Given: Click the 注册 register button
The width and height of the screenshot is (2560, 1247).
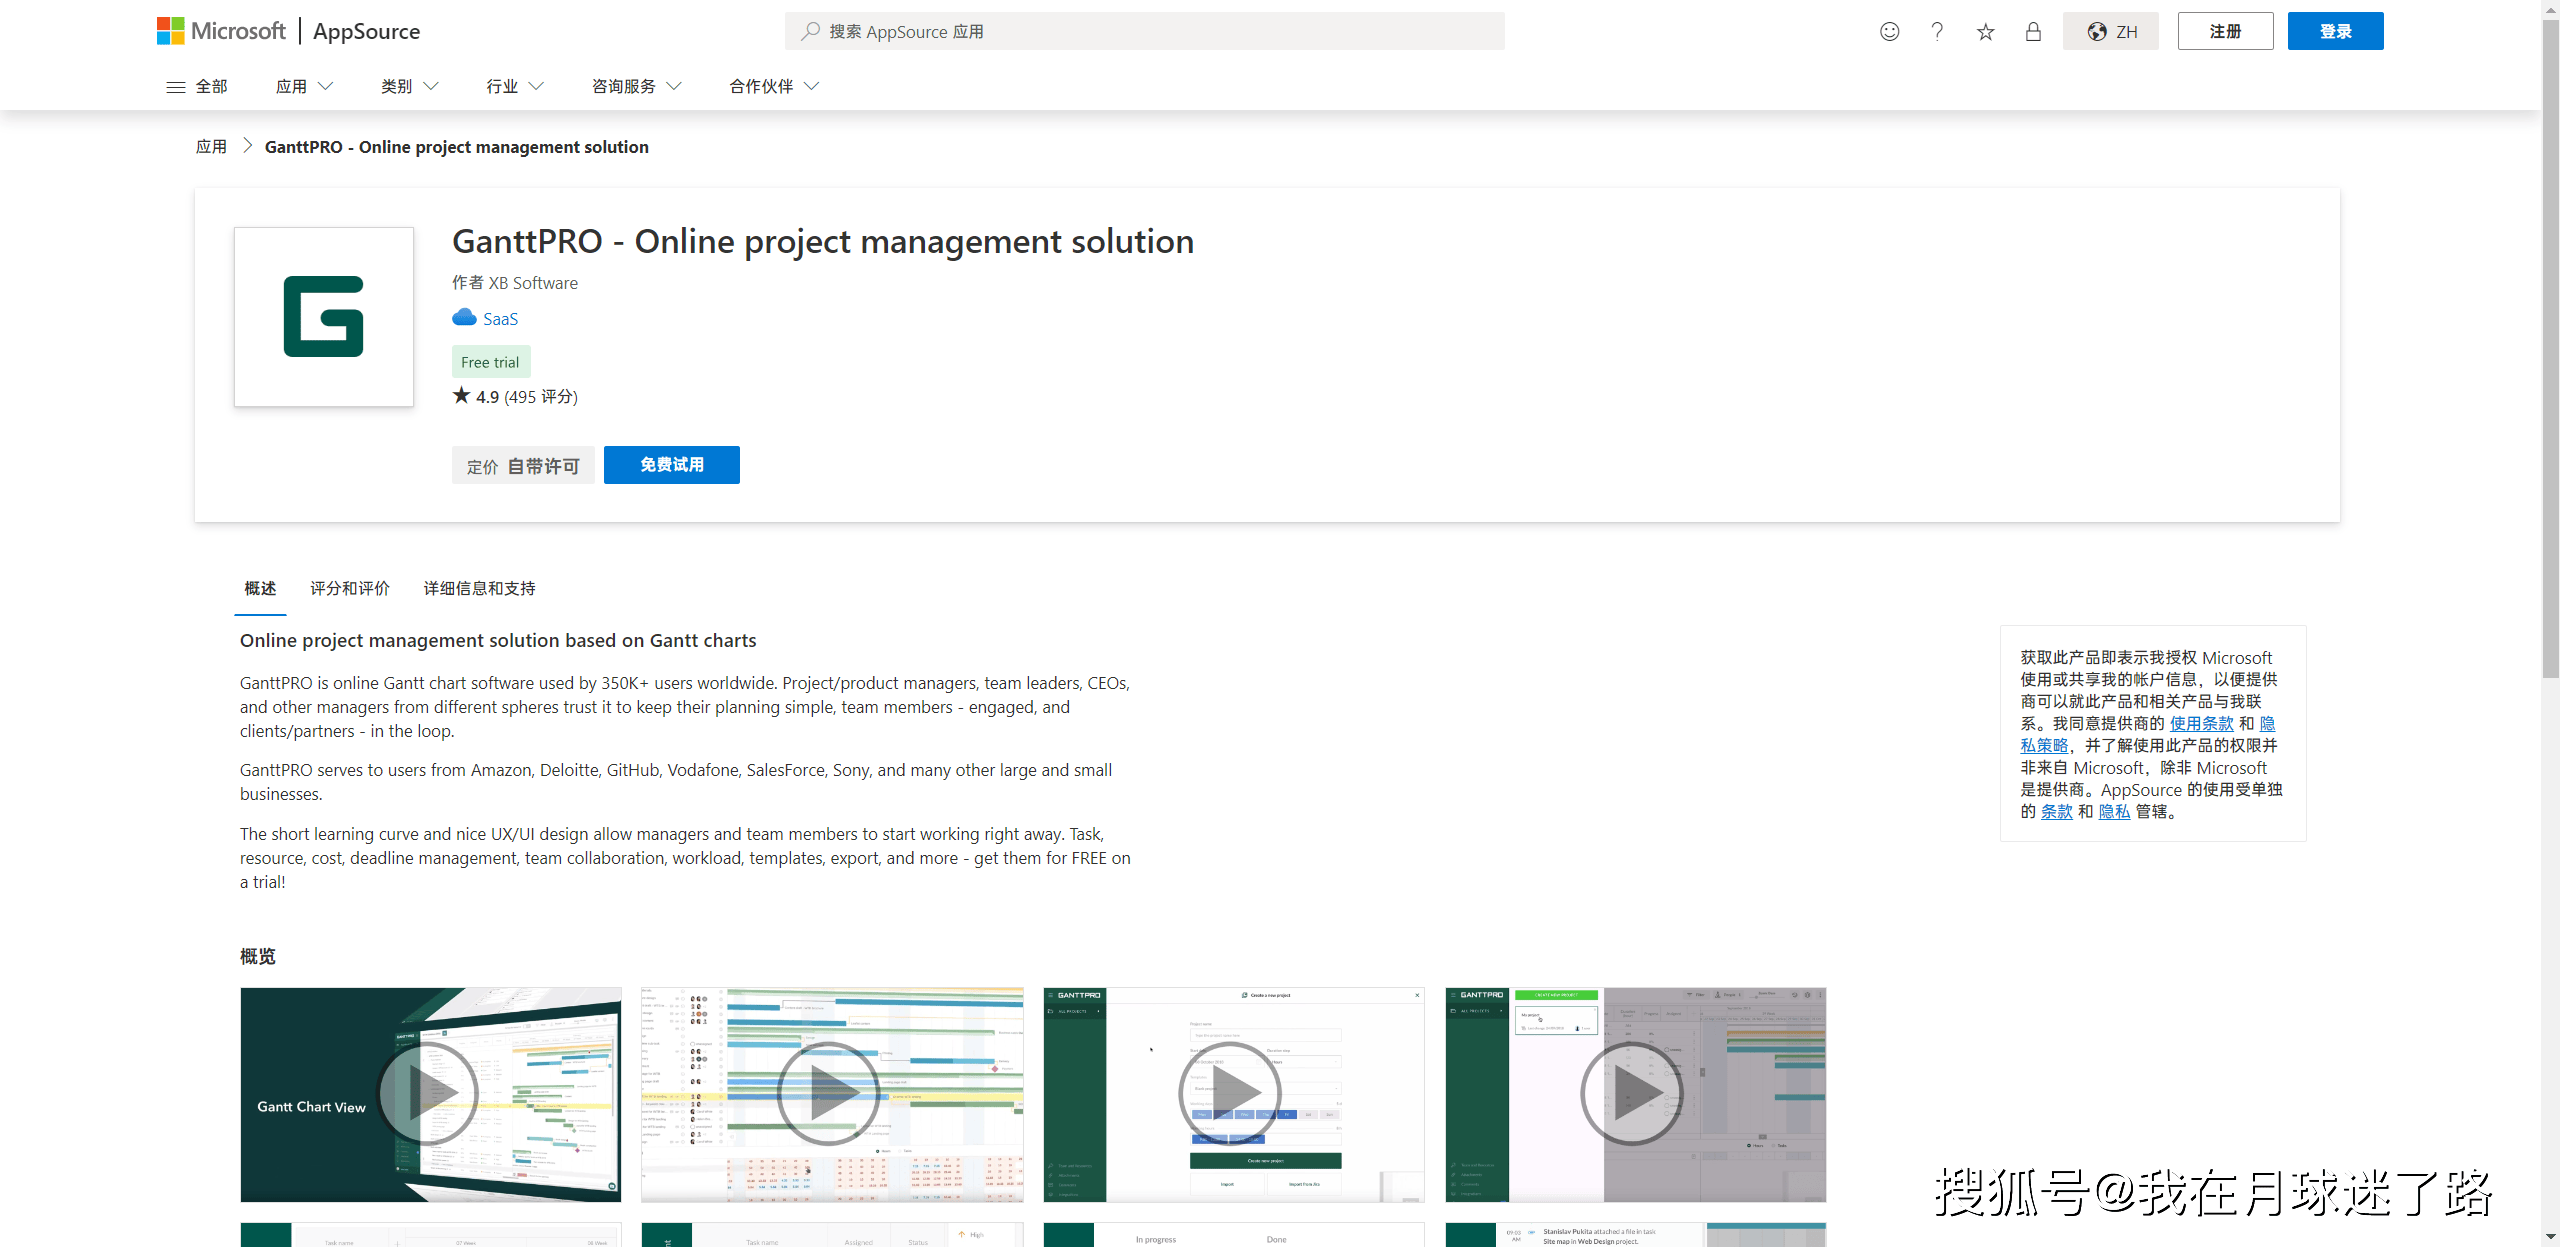Looking at the screenshot, I should (2225, 31).
